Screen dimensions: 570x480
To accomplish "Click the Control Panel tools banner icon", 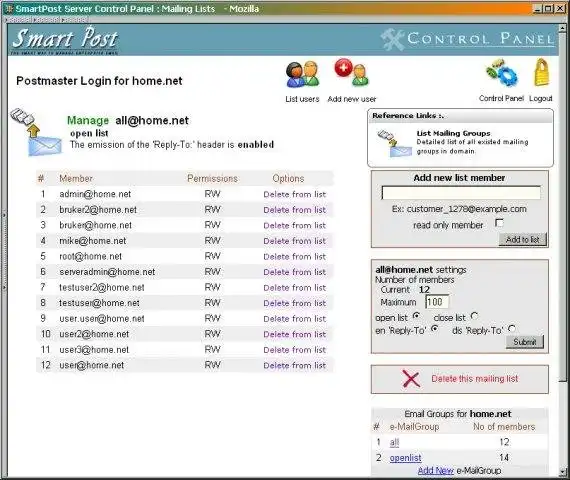I will [x=392, y=39].
